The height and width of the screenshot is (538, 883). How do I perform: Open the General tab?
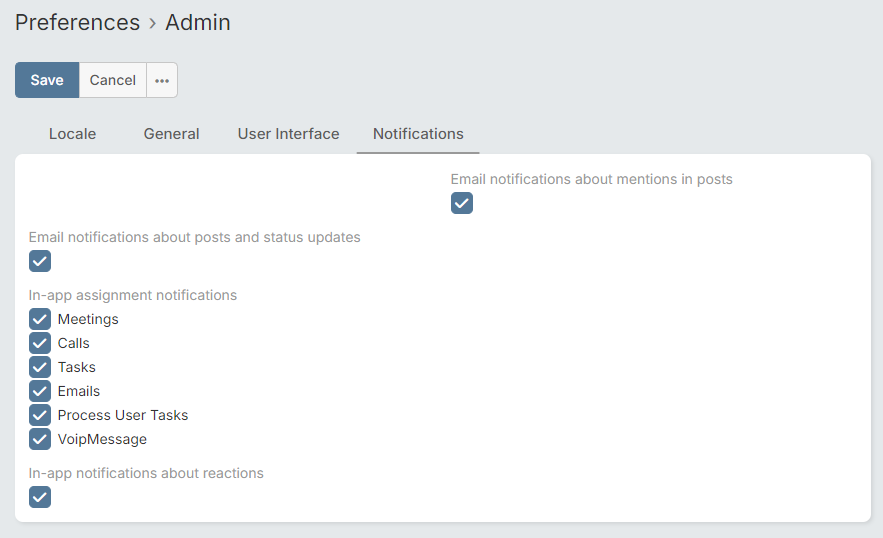point(171,134)
